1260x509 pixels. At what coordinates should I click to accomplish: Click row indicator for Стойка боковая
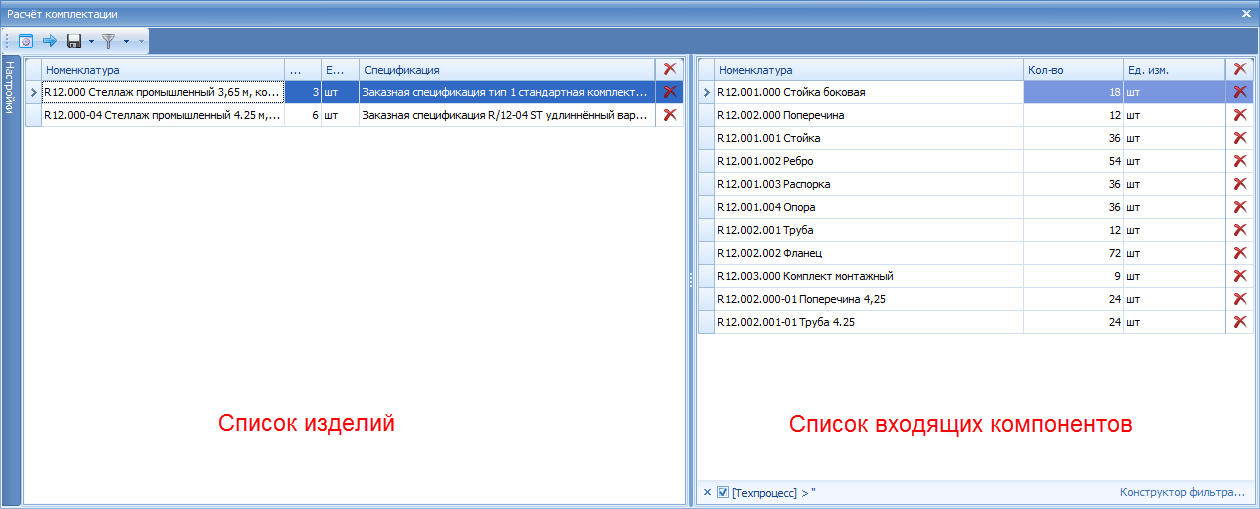point(706,92)
